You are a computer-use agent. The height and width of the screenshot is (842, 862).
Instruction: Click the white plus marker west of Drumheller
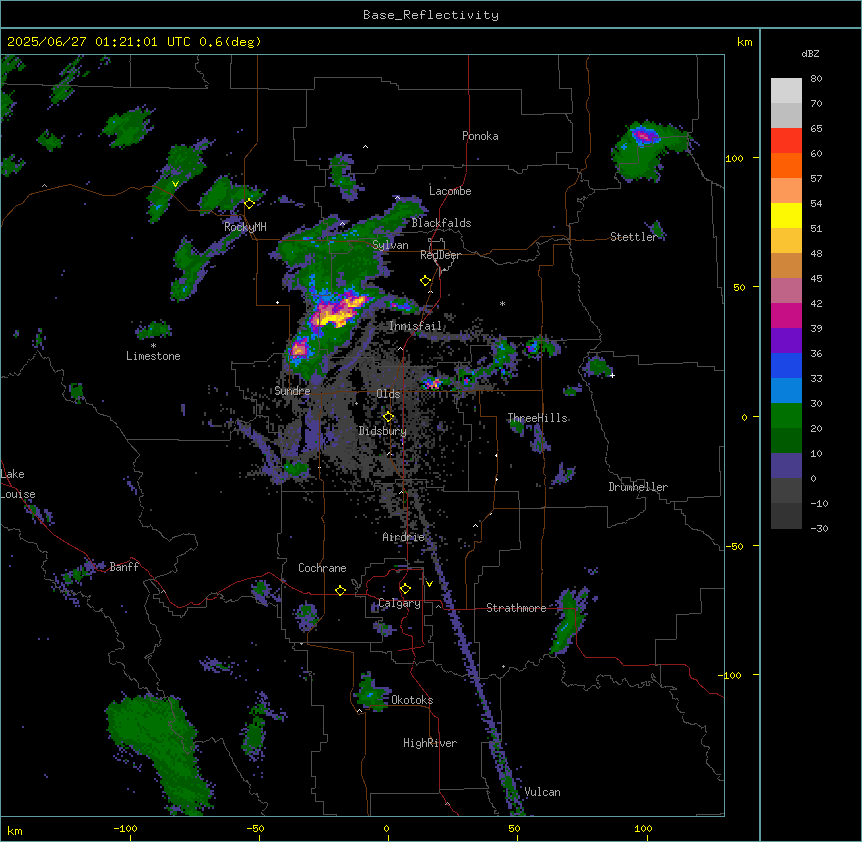click(612, 375)
